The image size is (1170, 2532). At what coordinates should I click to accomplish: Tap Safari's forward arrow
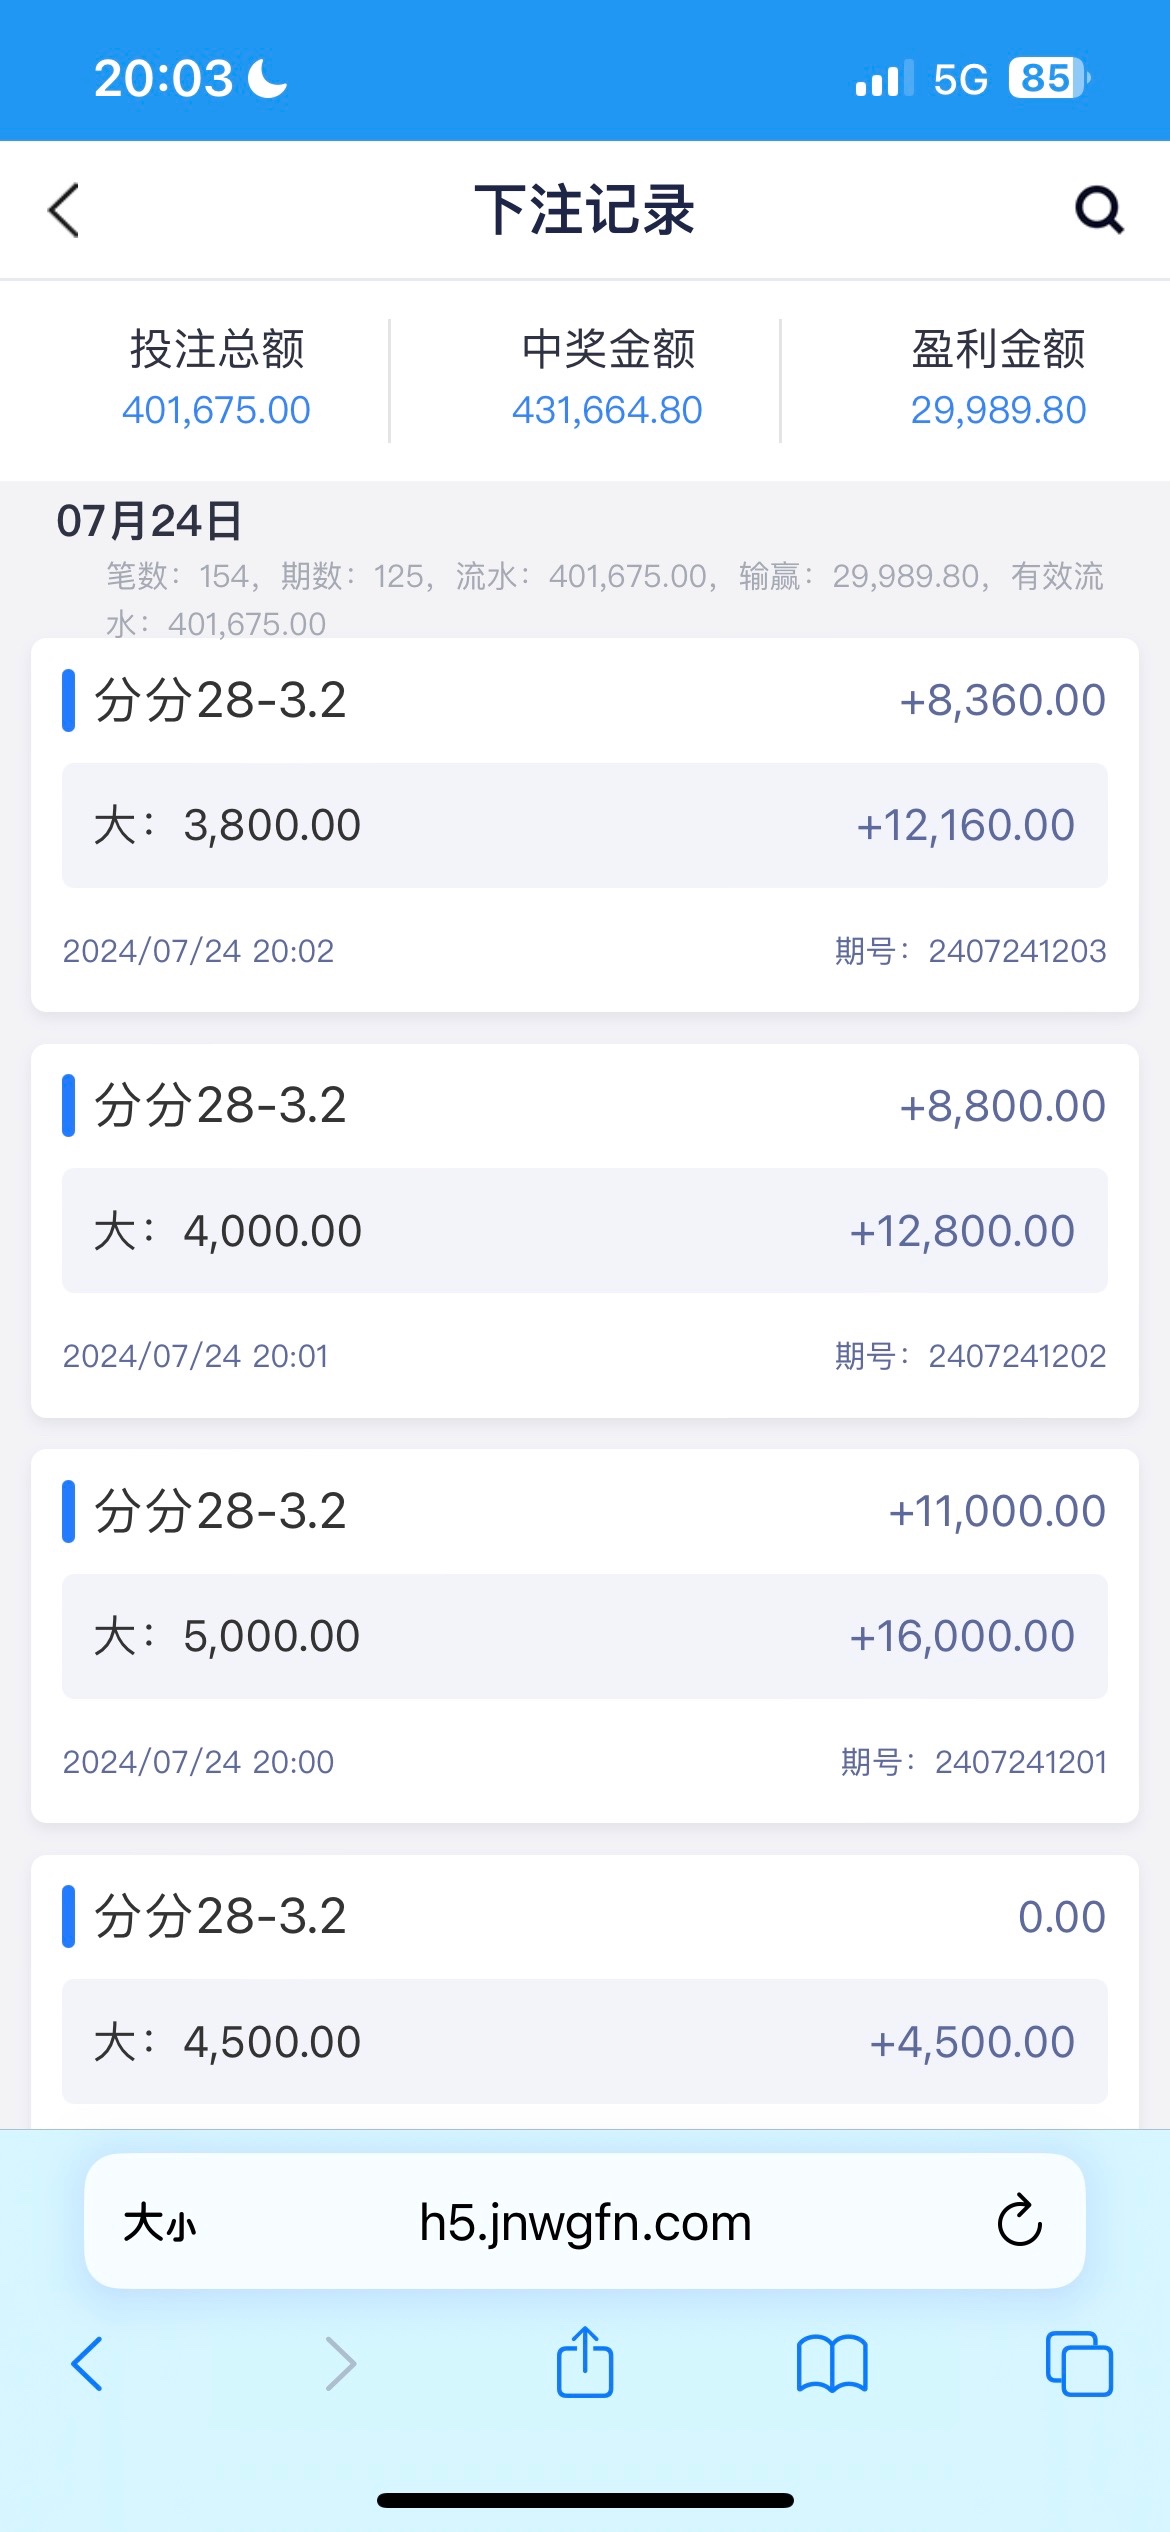pos(340,2364)
